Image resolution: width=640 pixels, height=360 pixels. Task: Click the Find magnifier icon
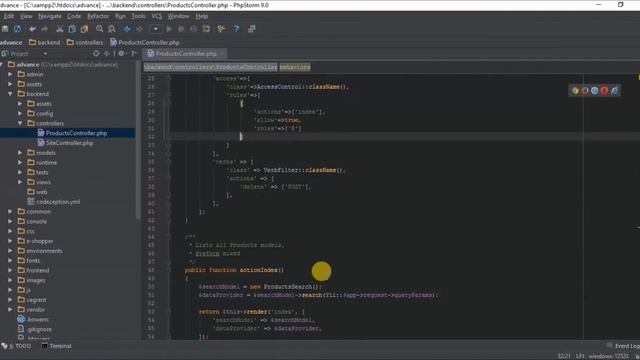point(100,29)
